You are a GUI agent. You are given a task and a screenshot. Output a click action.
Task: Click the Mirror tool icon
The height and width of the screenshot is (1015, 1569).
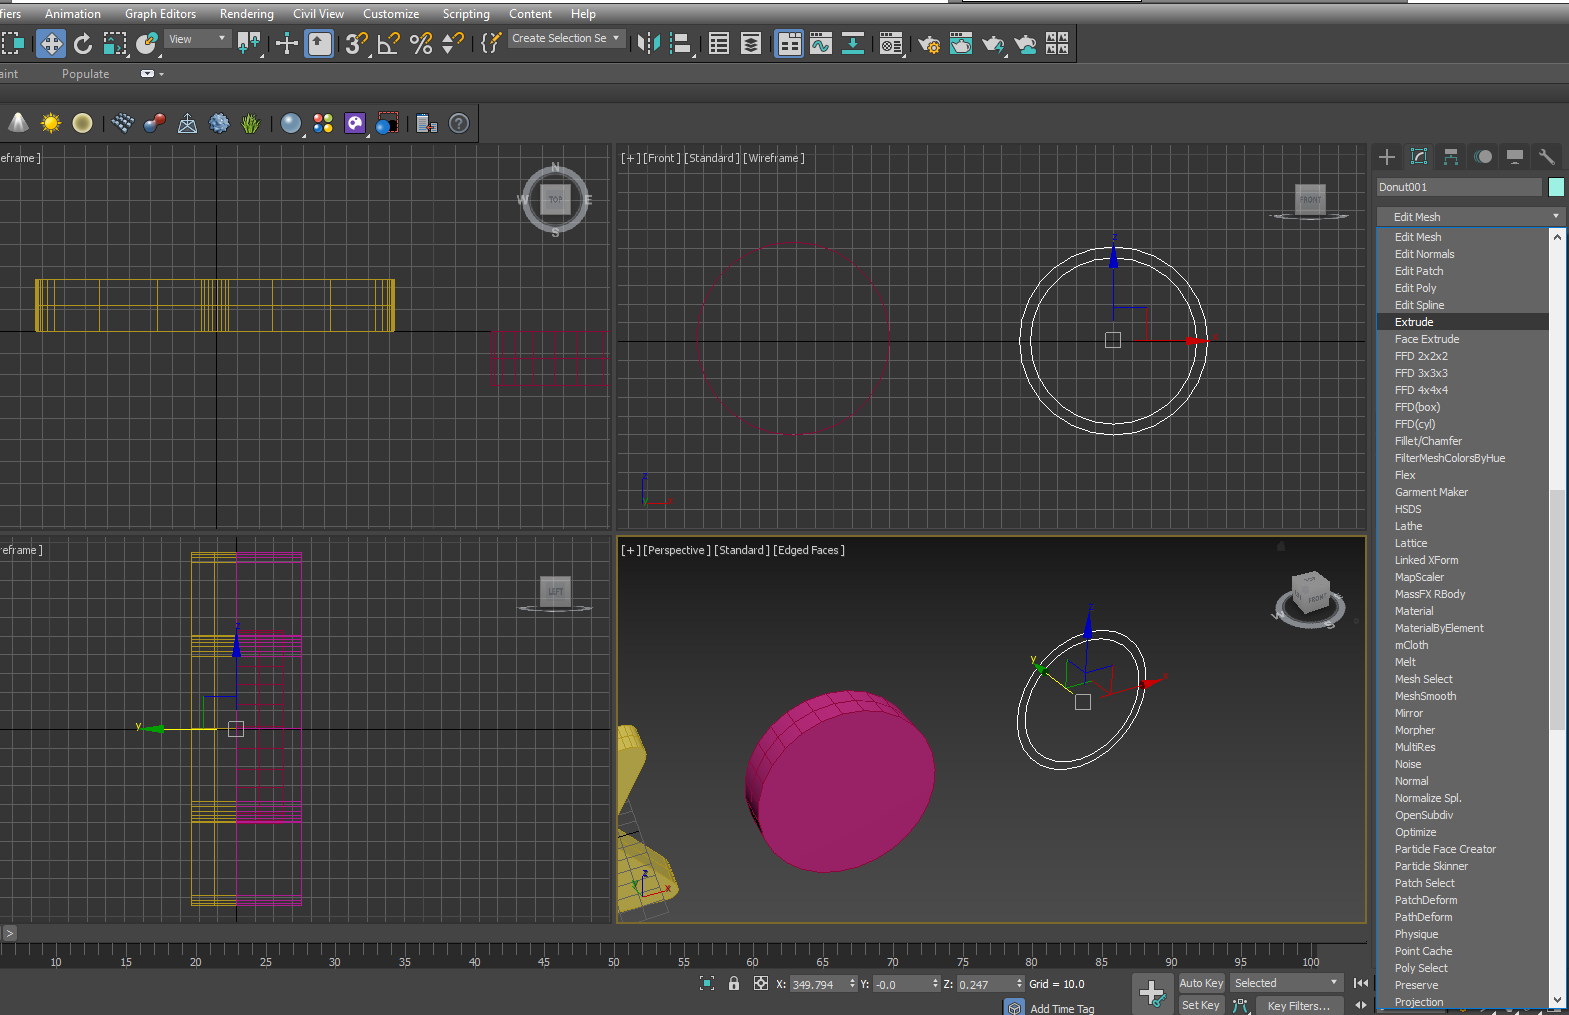tap(648, 43)
